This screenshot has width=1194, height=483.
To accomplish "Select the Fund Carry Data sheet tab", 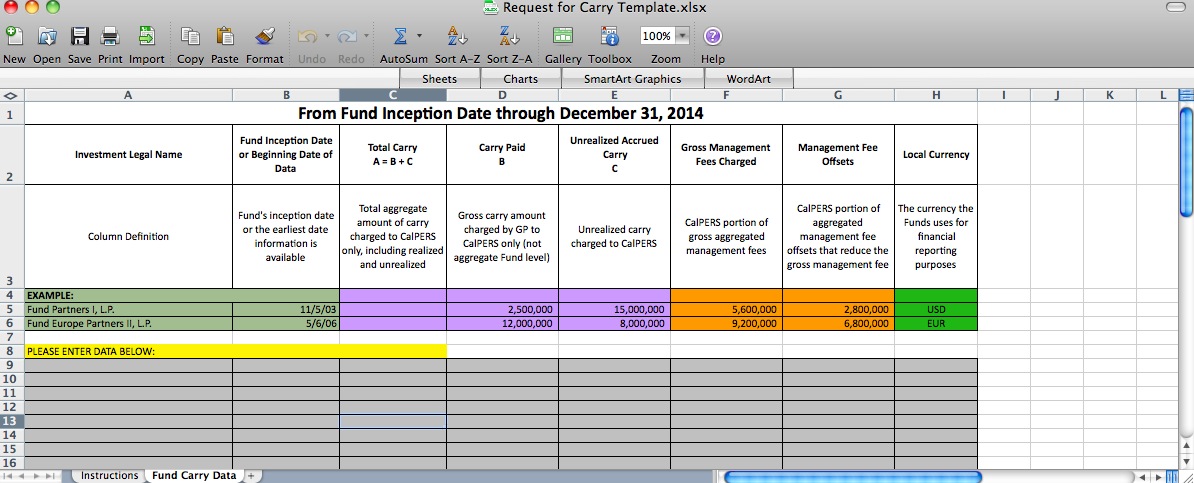I will [193, 475].
